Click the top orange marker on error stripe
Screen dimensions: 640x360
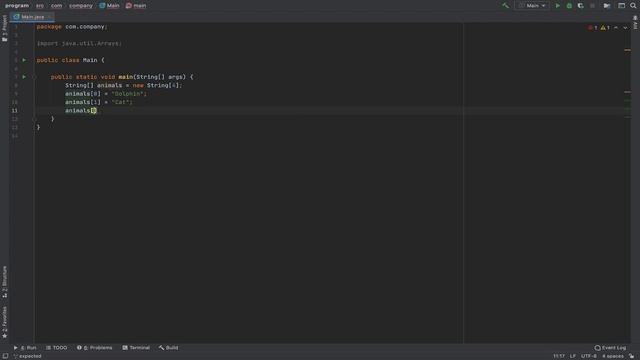[627, 50]
